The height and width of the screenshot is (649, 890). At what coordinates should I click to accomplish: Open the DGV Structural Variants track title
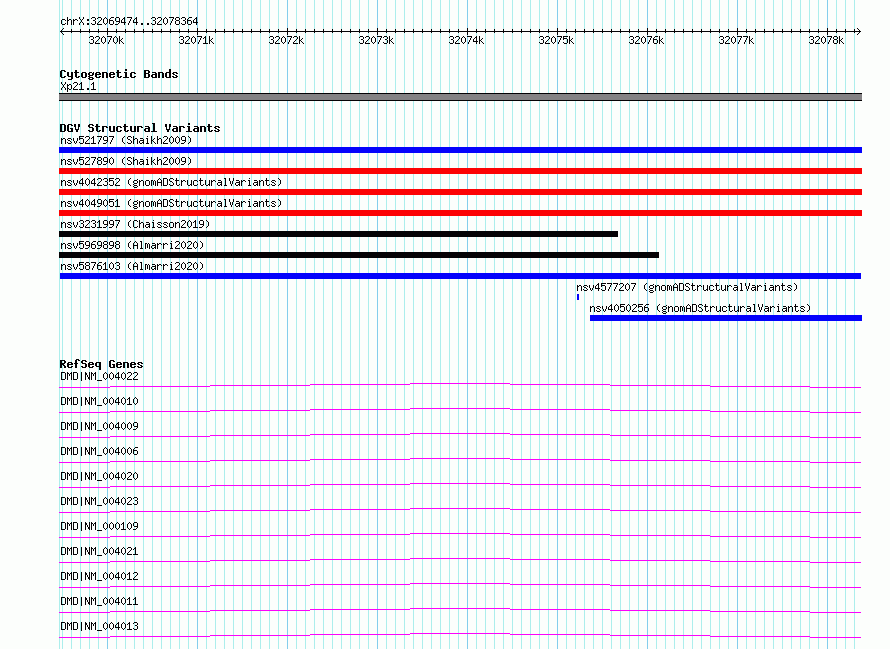(140, 128)
